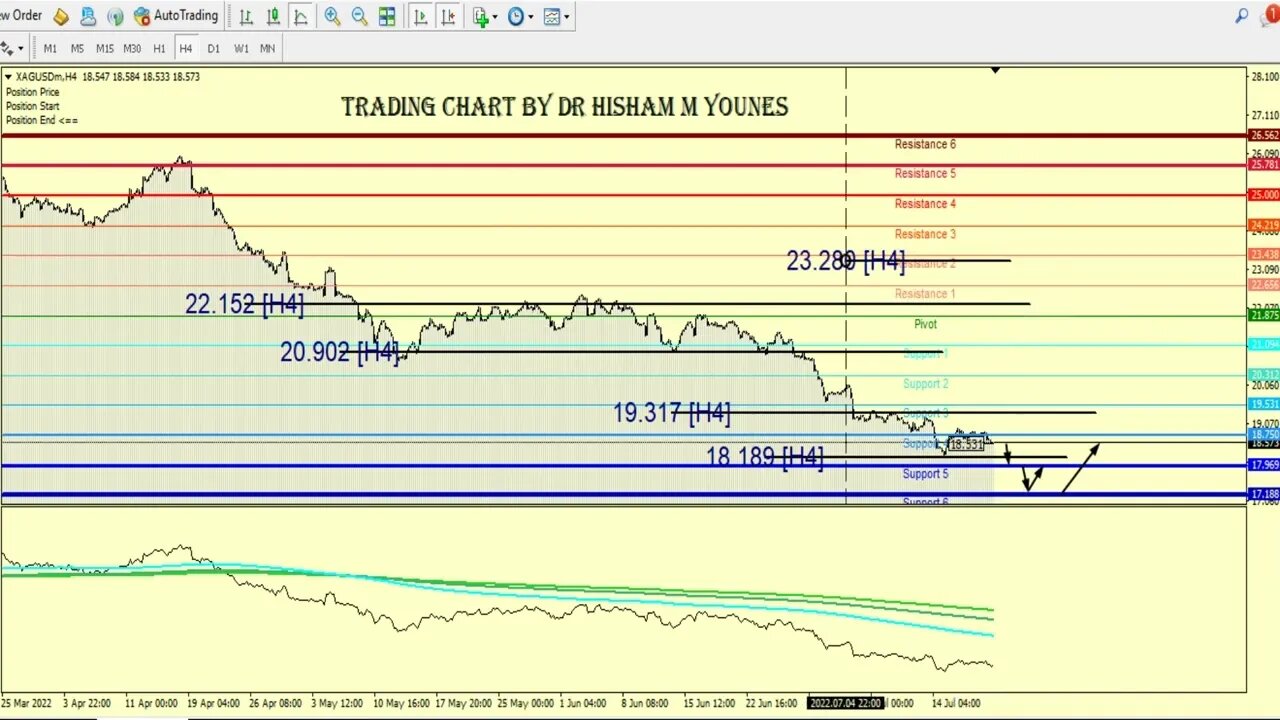
Task: Select the 19.317 [H4] level label
Action: click(x=672, y=413)
